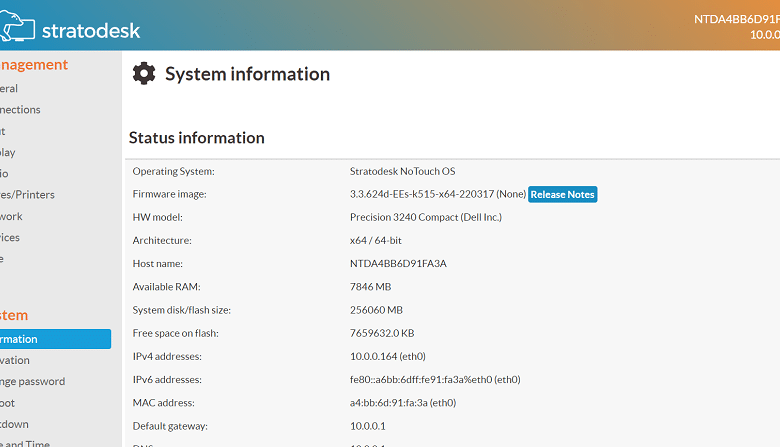Click the host name value NTDA4BB6D91FA3A

(x=398, y=264)
